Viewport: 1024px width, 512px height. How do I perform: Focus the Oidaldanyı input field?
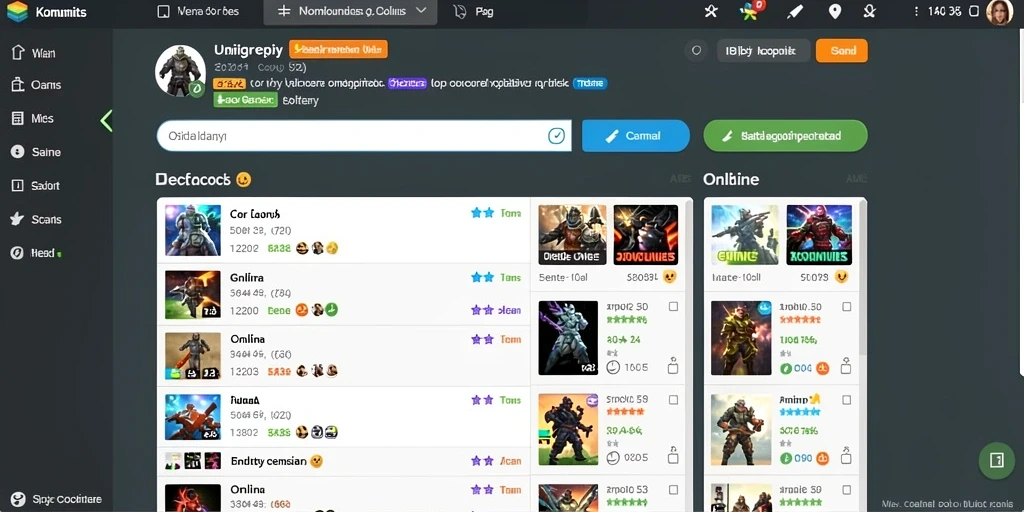tap(364, 136)
